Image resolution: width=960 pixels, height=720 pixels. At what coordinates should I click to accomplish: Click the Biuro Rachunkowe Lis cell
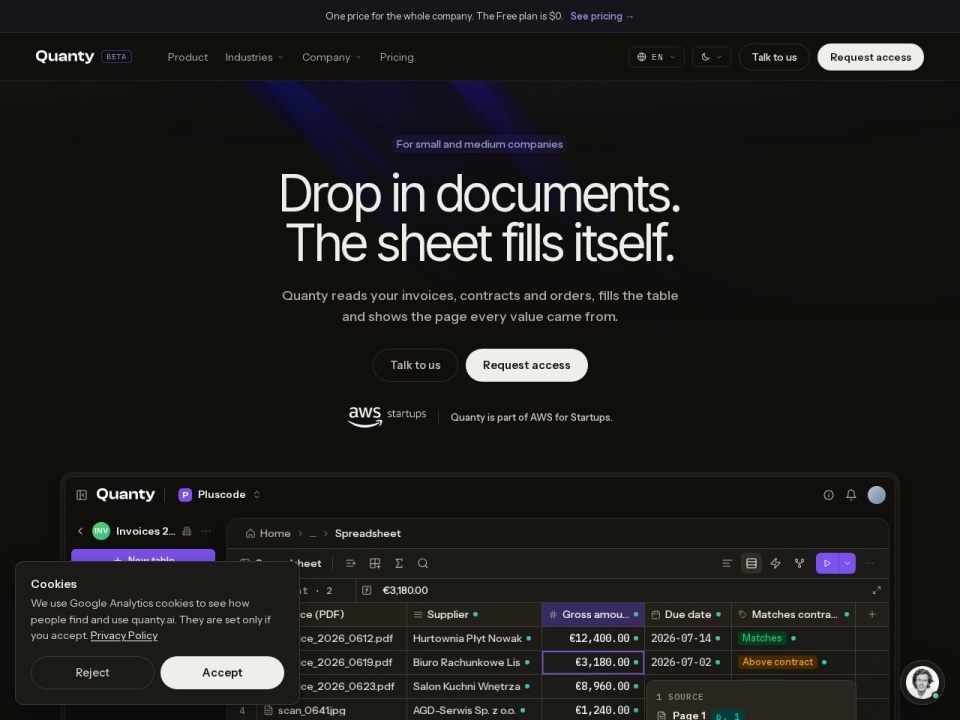coord(474,662)
